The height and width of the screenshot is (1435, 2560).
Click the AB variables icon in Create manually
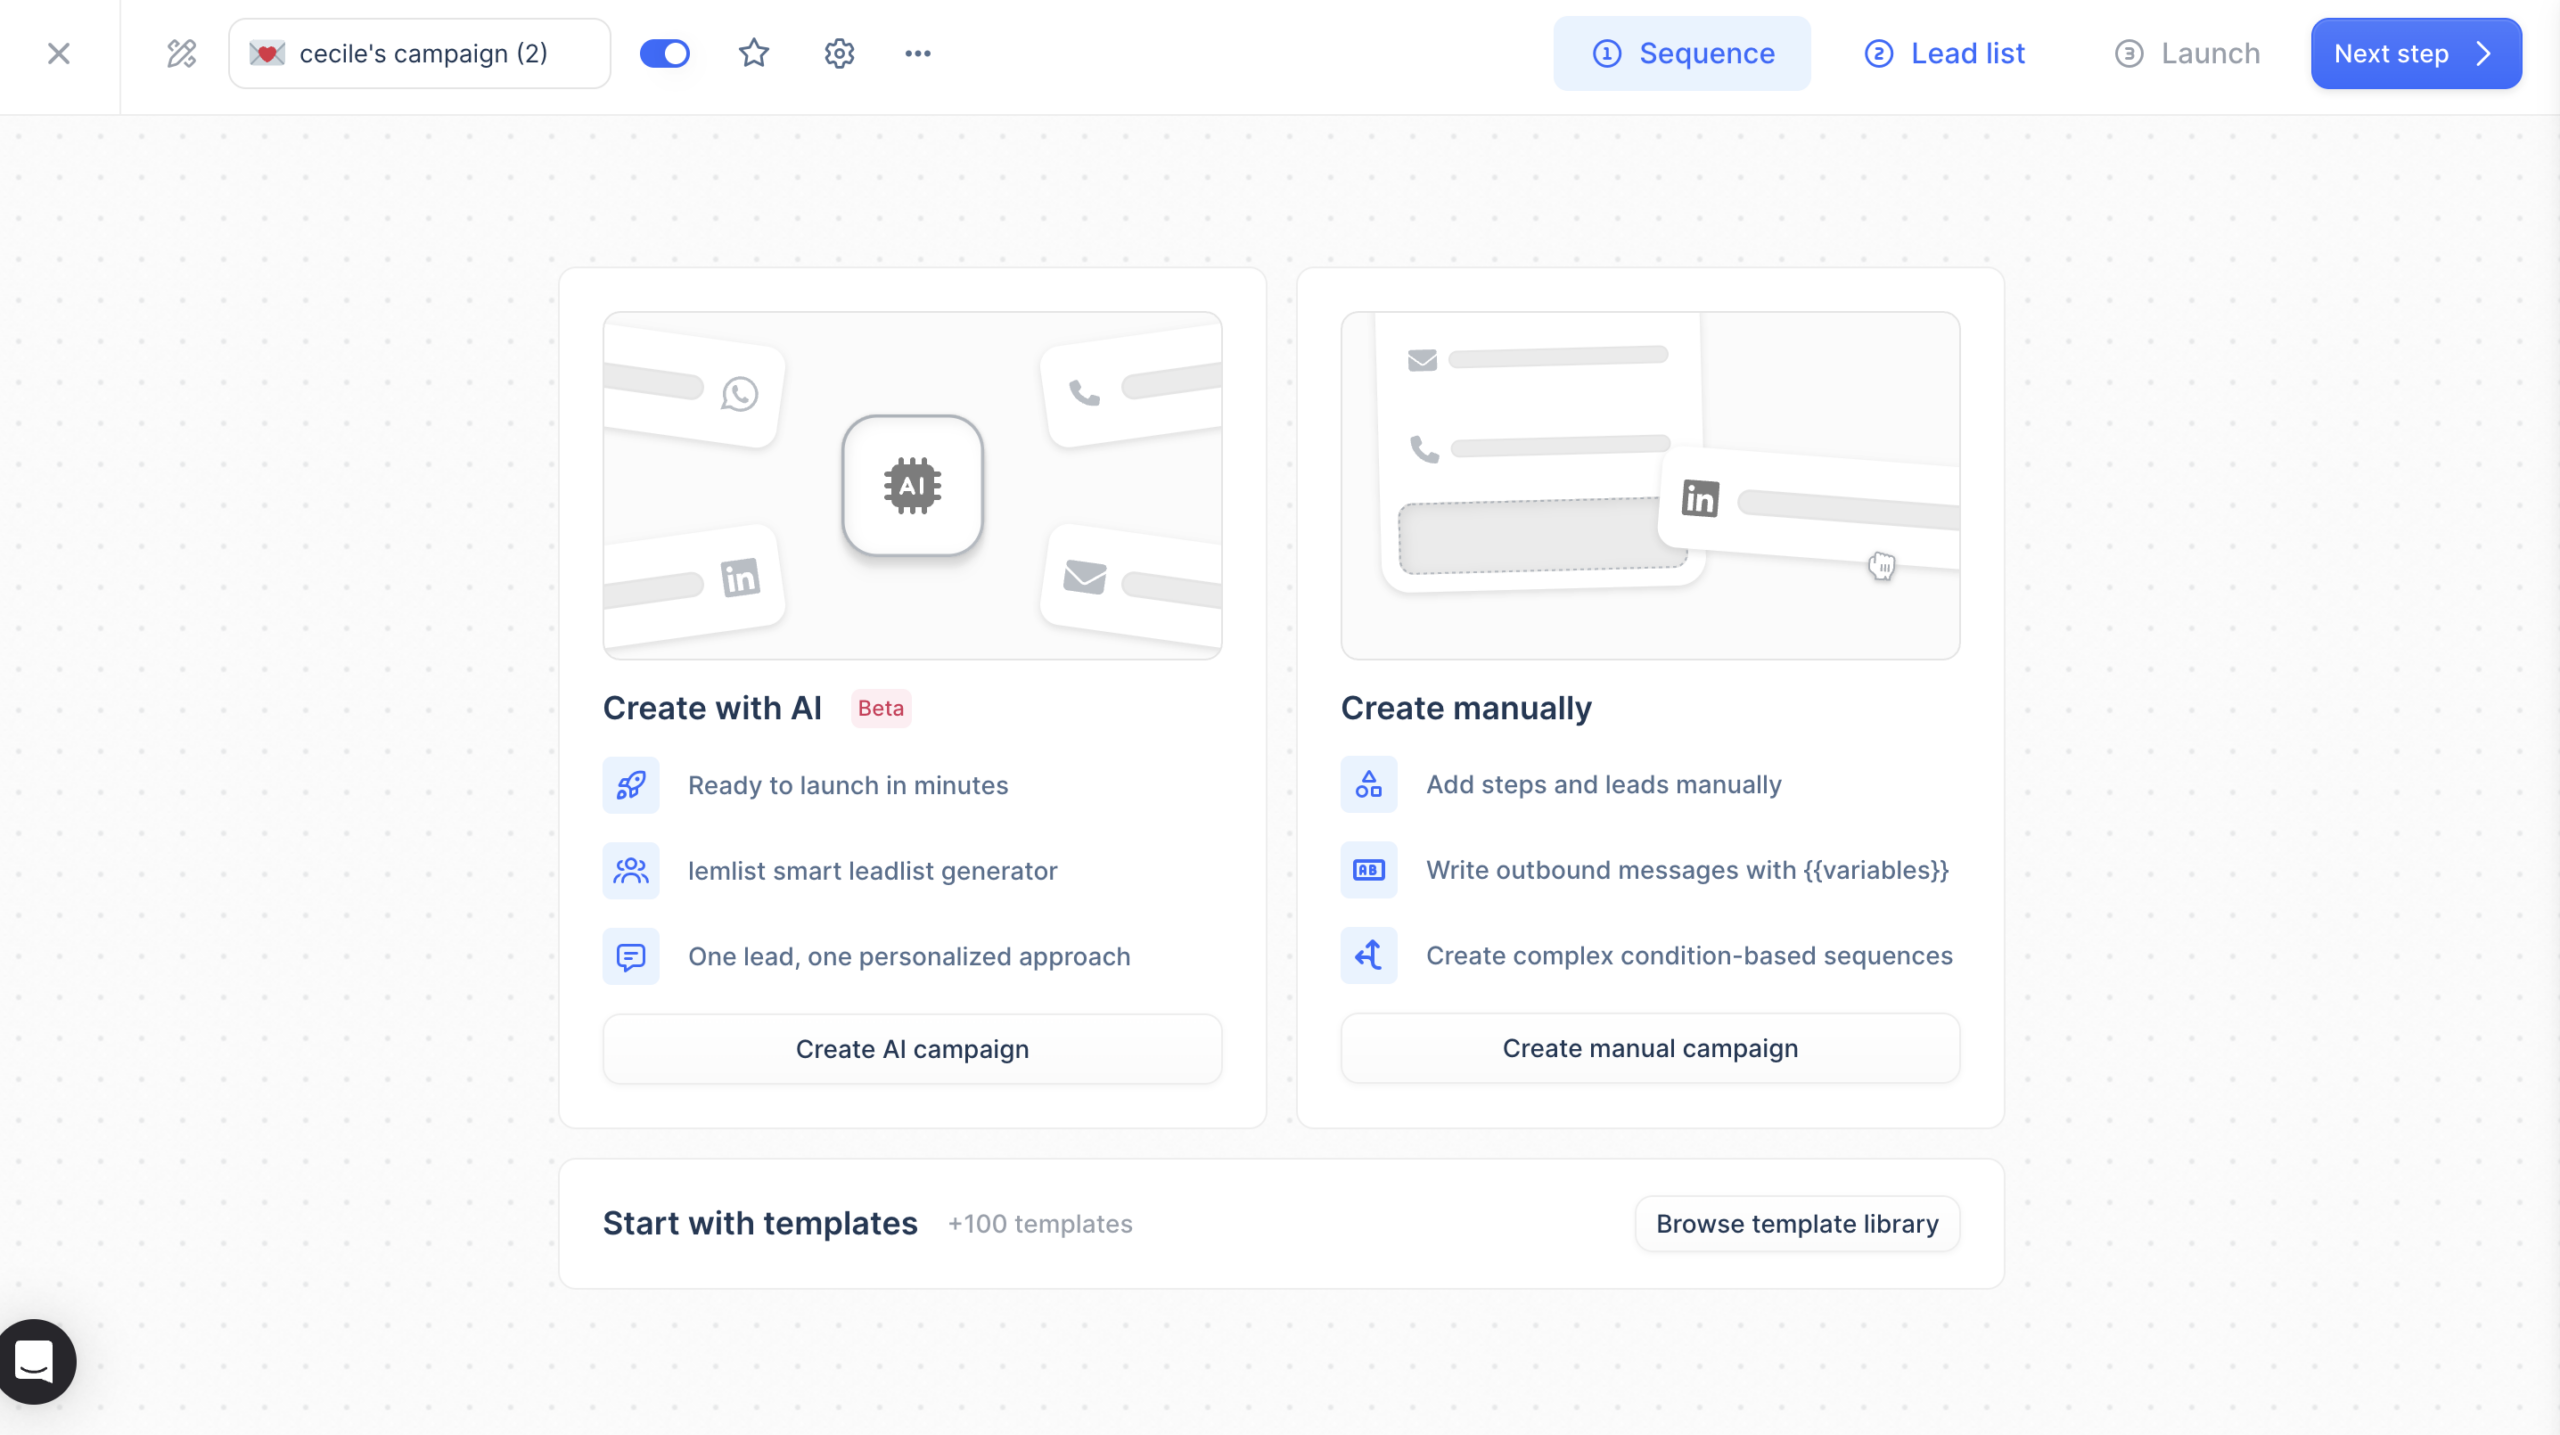pyautogui.click(x=1368, y=870)
